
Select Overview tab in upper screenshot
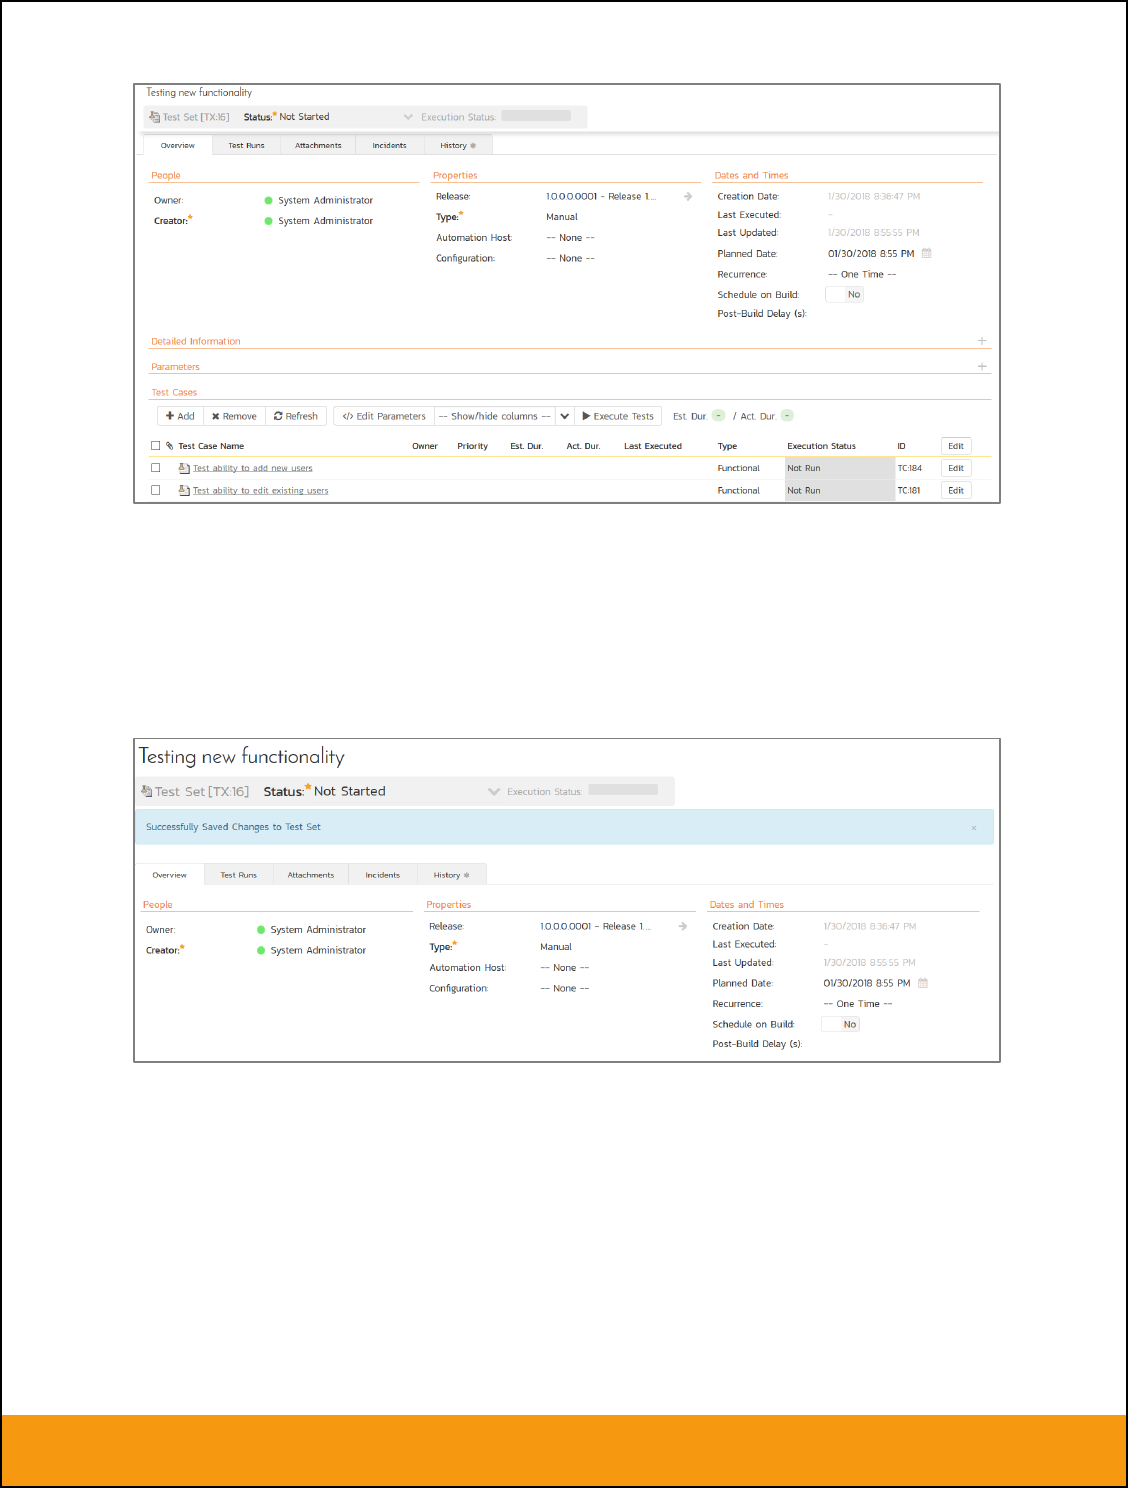[178, 146]
